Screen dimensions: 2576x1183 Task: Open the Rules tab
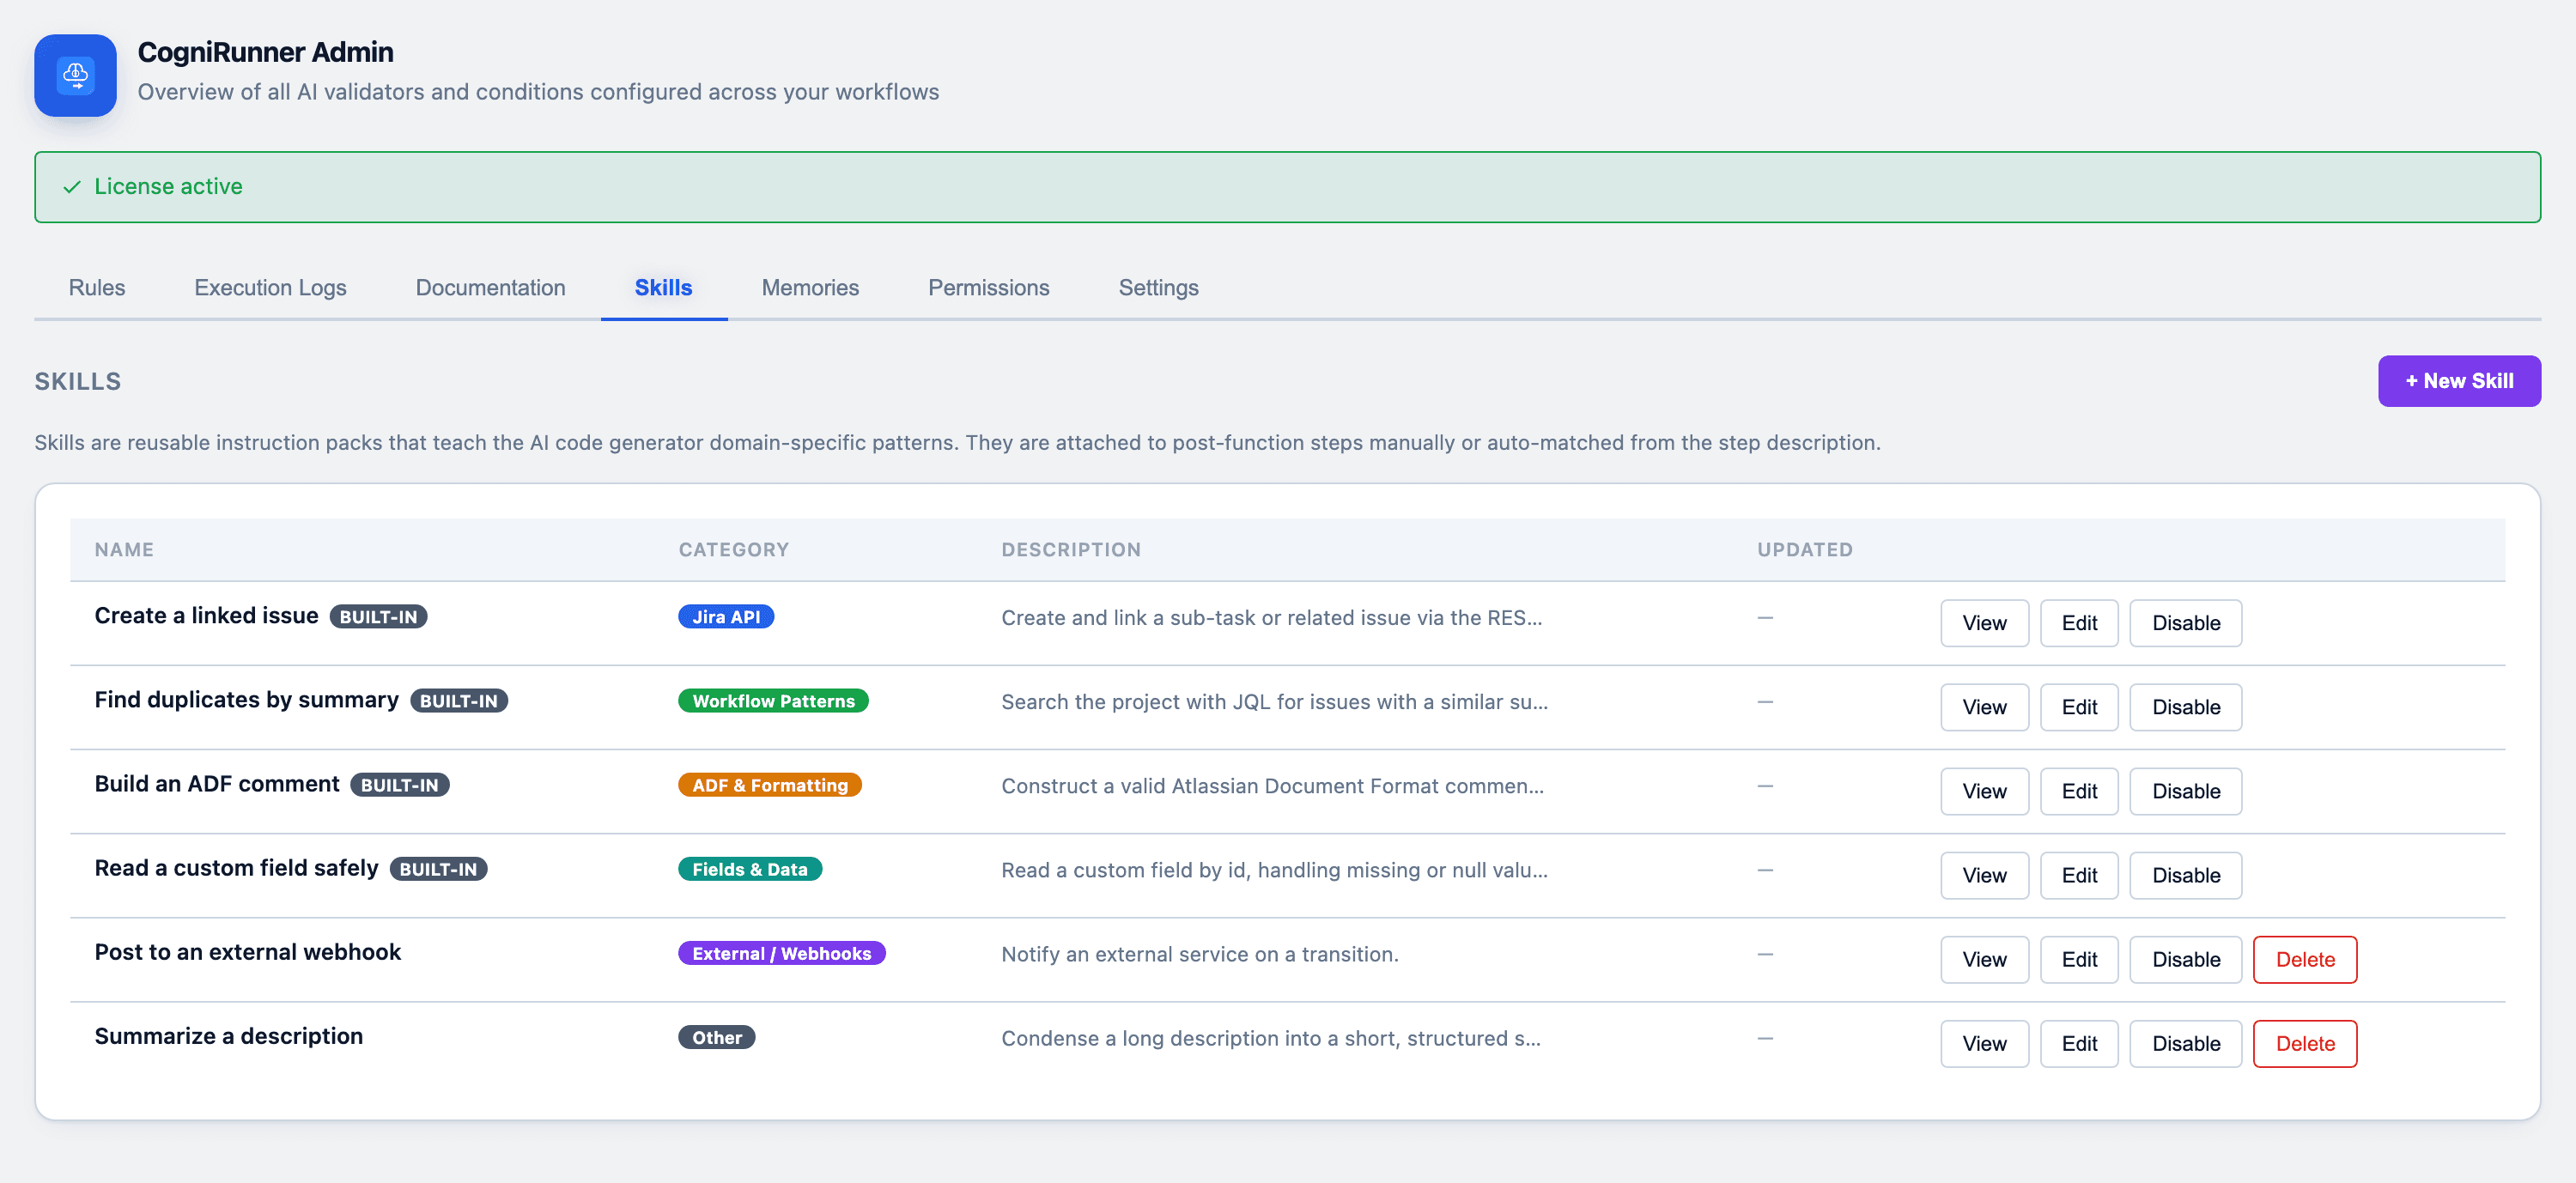coord(97,288)
